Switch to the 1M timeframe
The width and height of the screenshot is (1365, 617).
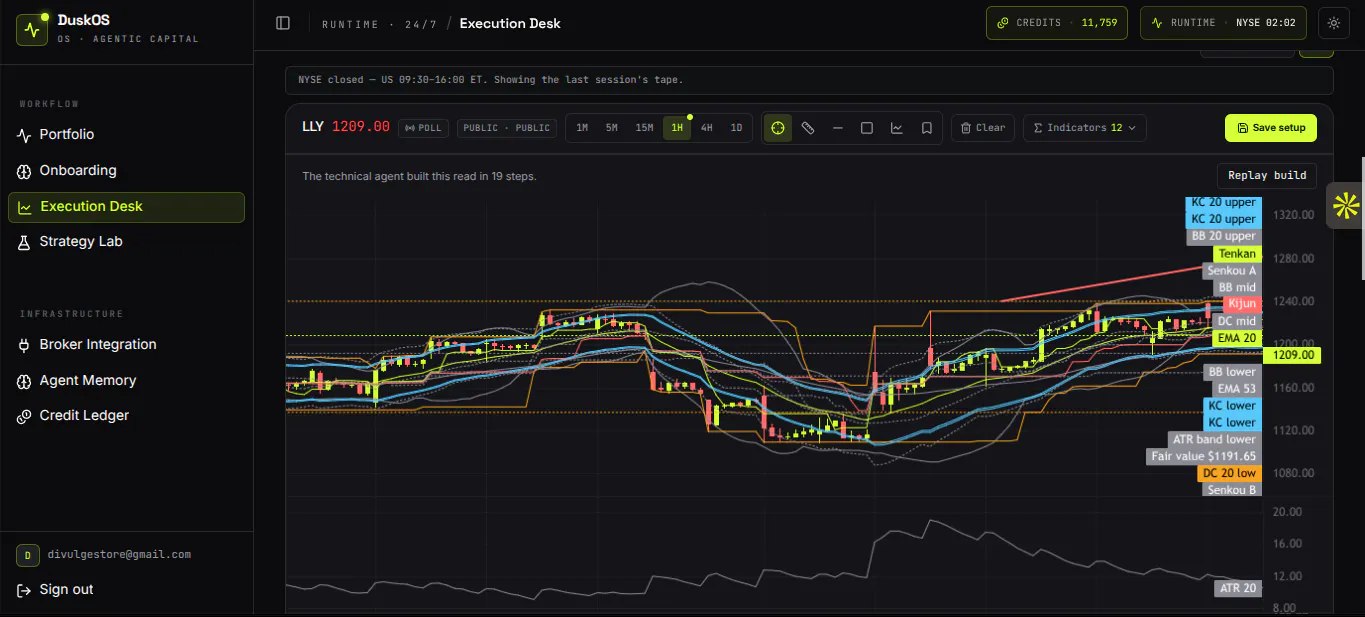tap(582, 128)
